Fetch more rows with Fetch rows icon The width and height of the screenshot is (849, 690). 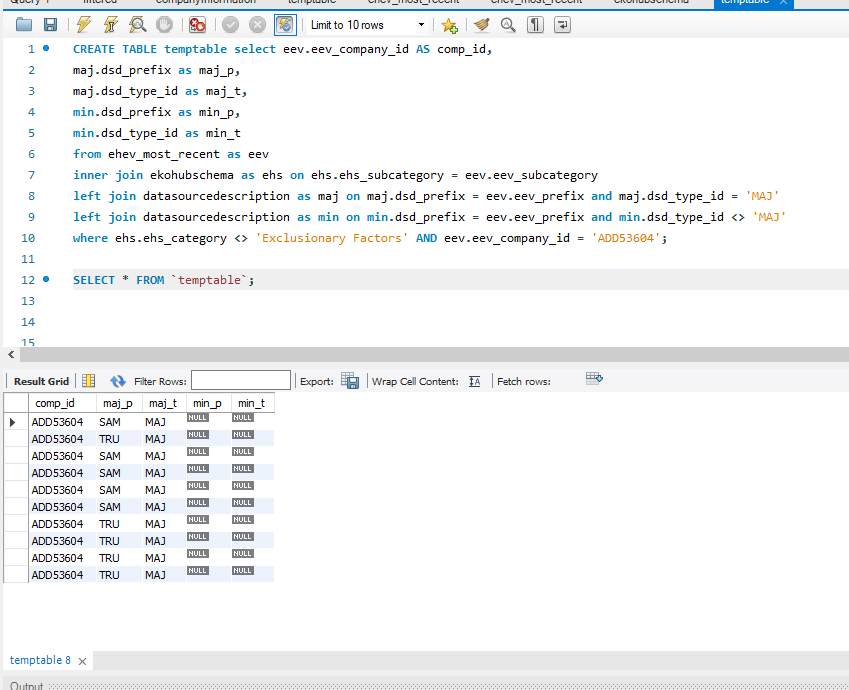pos(594,378)
